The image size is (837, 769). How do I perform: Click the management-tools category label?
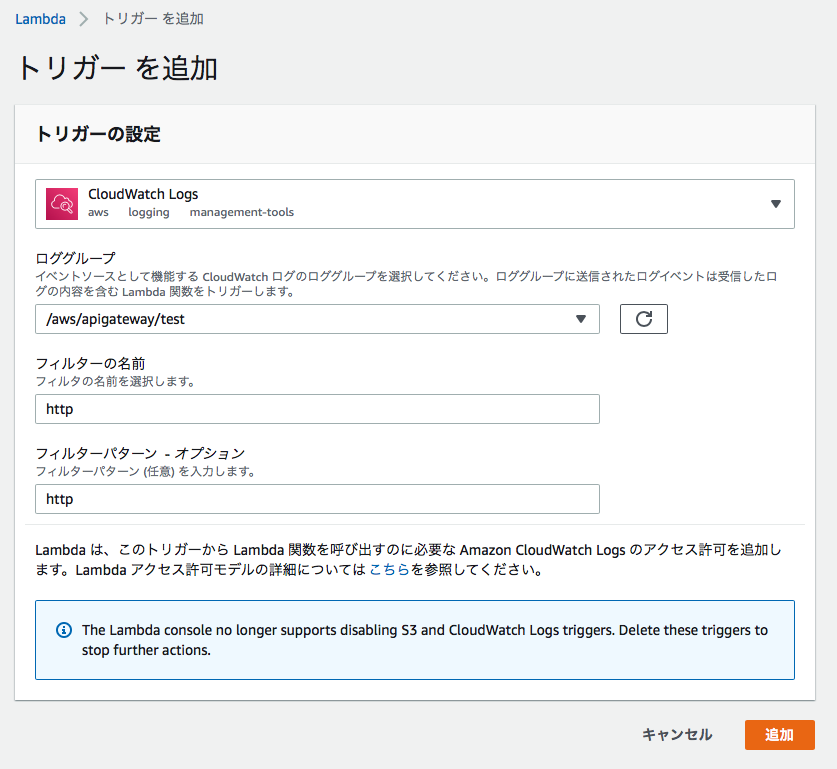pyautogui.click(x=241, y=213)
